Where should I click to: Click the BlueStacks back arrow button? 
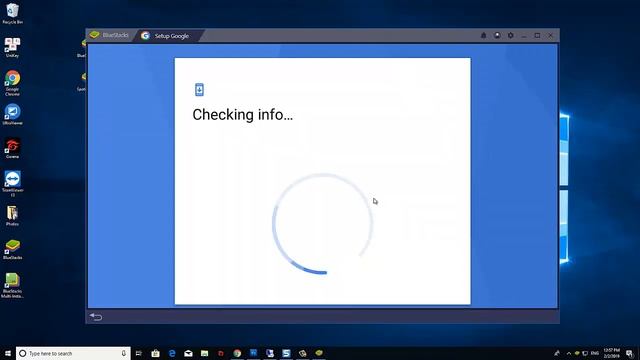(x=96, y=317)
